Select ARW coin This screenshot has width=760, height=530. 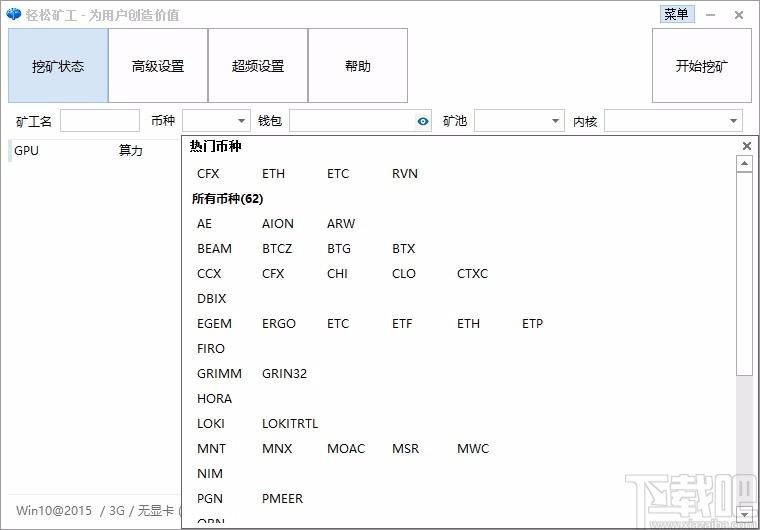click(341, 224)
